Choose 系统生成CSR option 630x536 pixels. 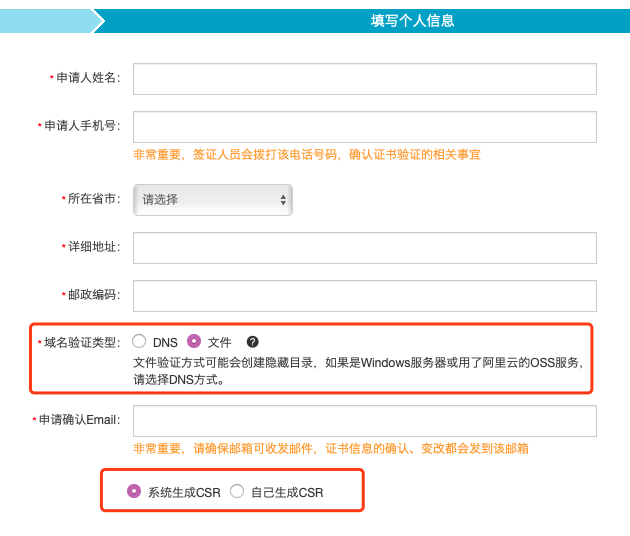133,491
